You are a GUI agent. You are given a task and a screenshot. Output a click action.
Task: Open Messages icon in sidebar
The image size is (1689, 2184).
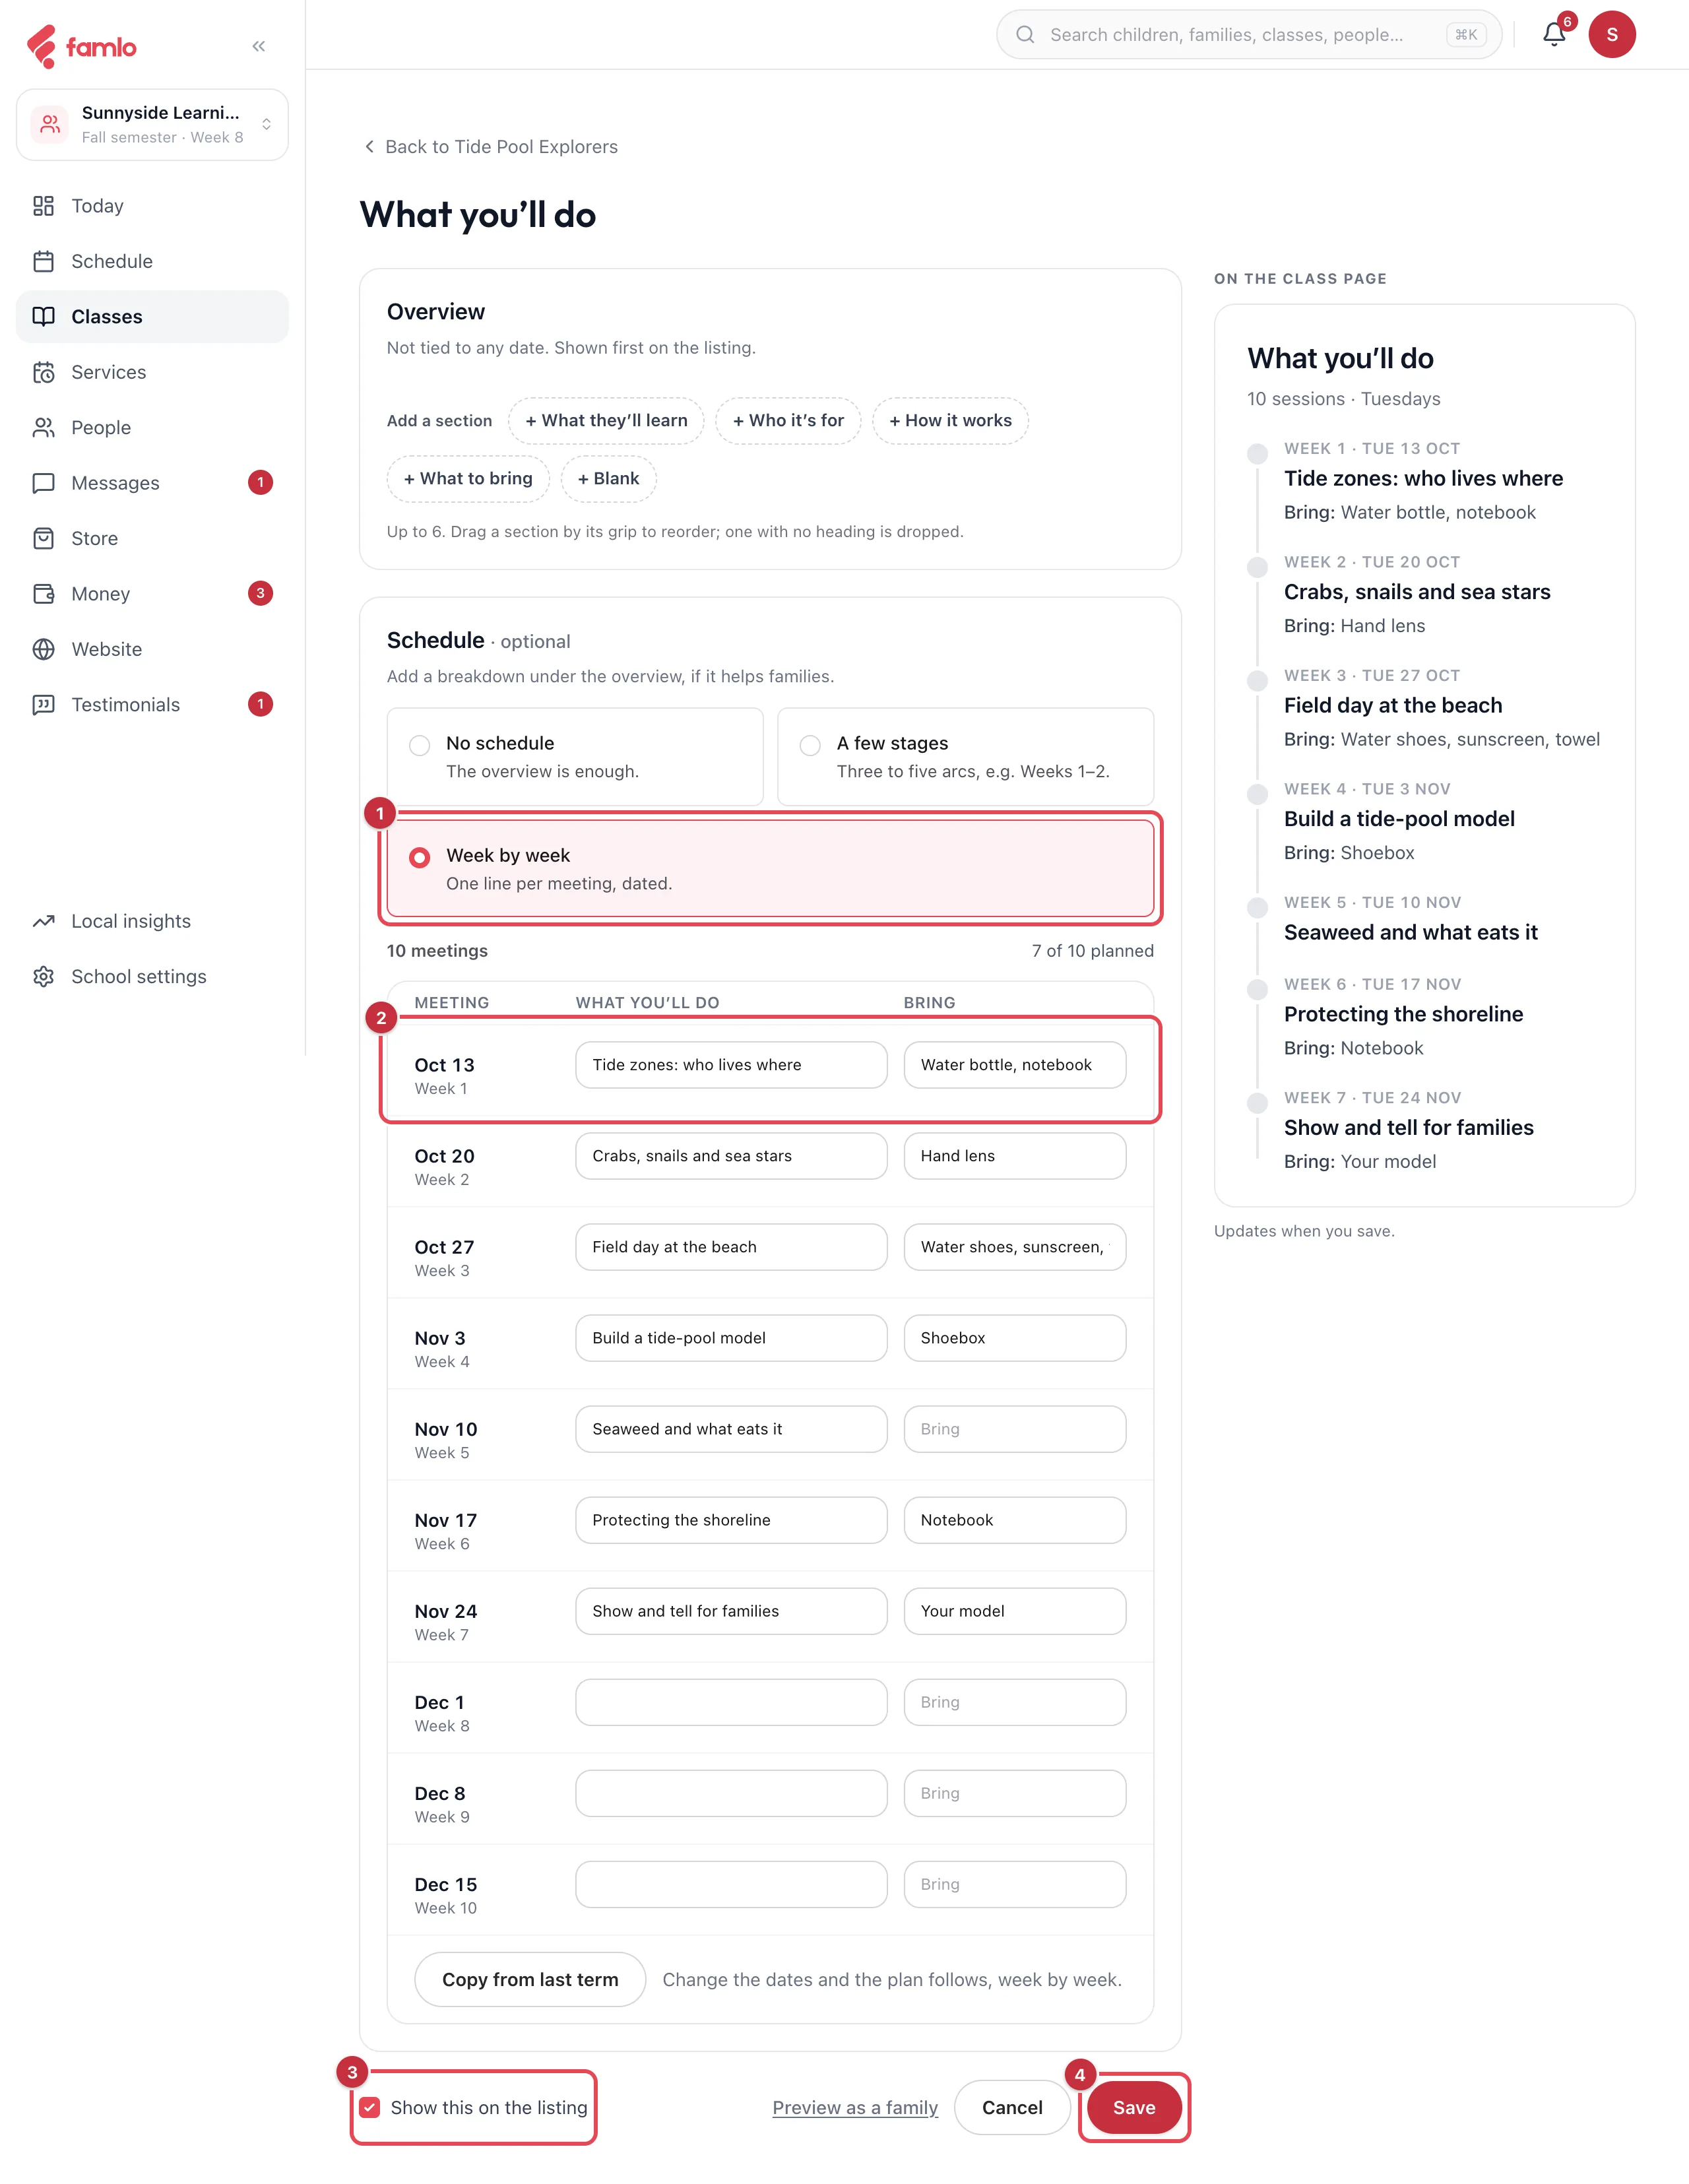pos(43,483)
